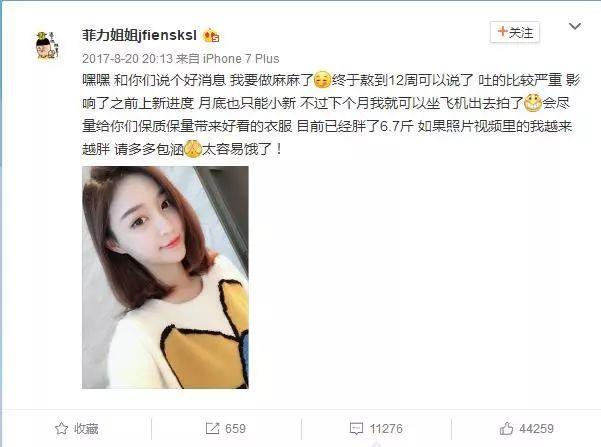The image size is (601, 447).
Task: Click the membership badge beside the username
Action: [x=211, y=36]
